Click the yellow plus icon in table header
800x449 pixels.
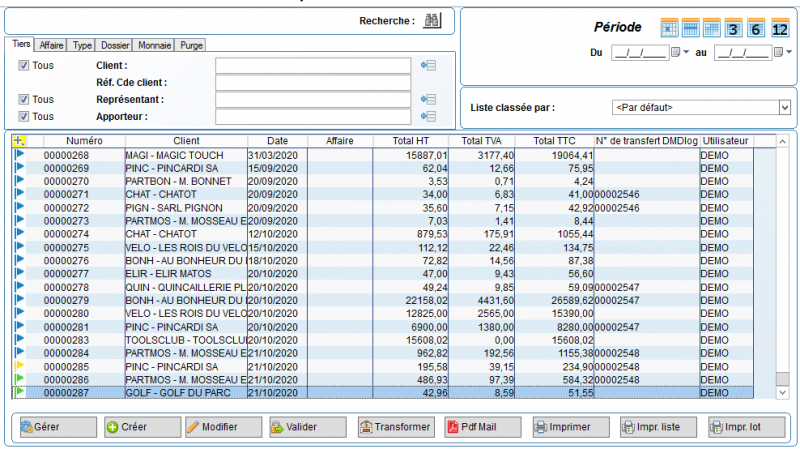point(19,141)
